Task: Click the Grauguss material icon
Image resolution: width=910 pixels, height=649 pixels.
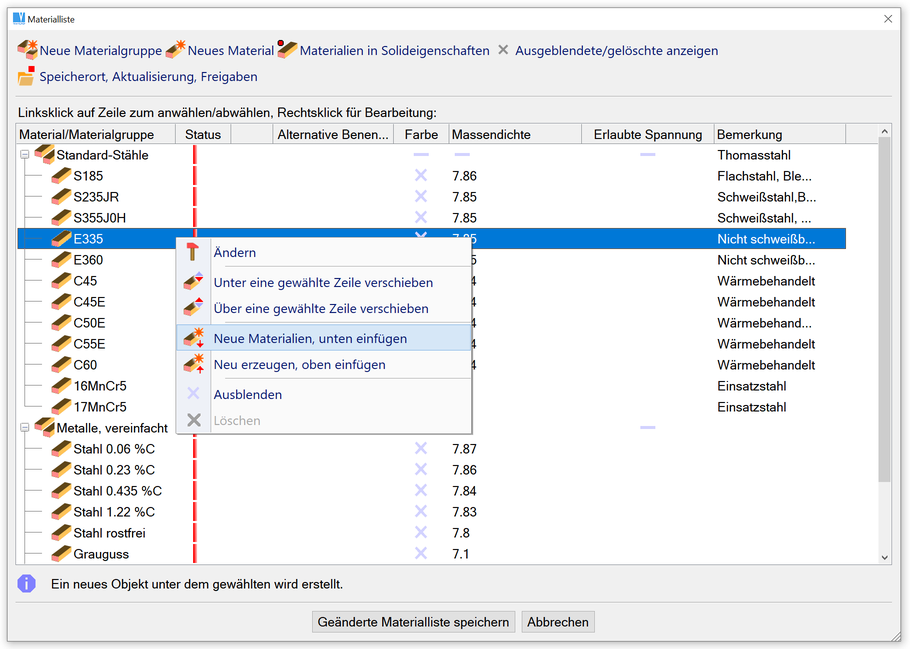Action: pyautogui.click(x=61, y=554)
